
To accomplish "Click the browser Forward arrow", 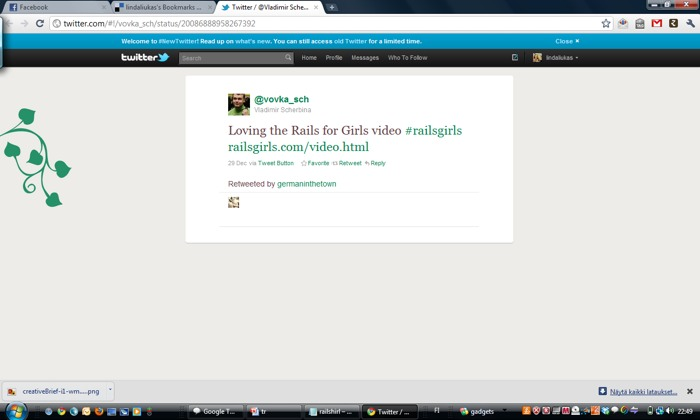I will 24,23.
